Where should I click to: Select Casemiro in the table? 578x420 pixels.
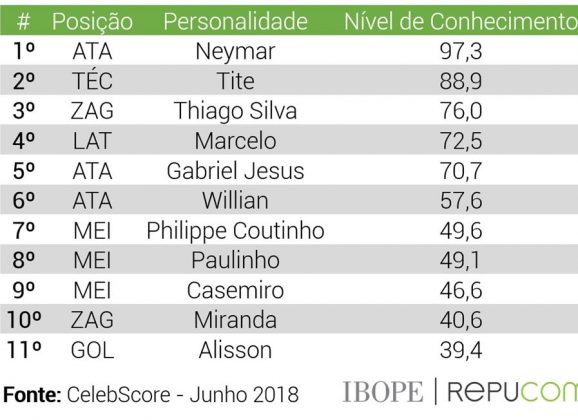pos(235,290)
